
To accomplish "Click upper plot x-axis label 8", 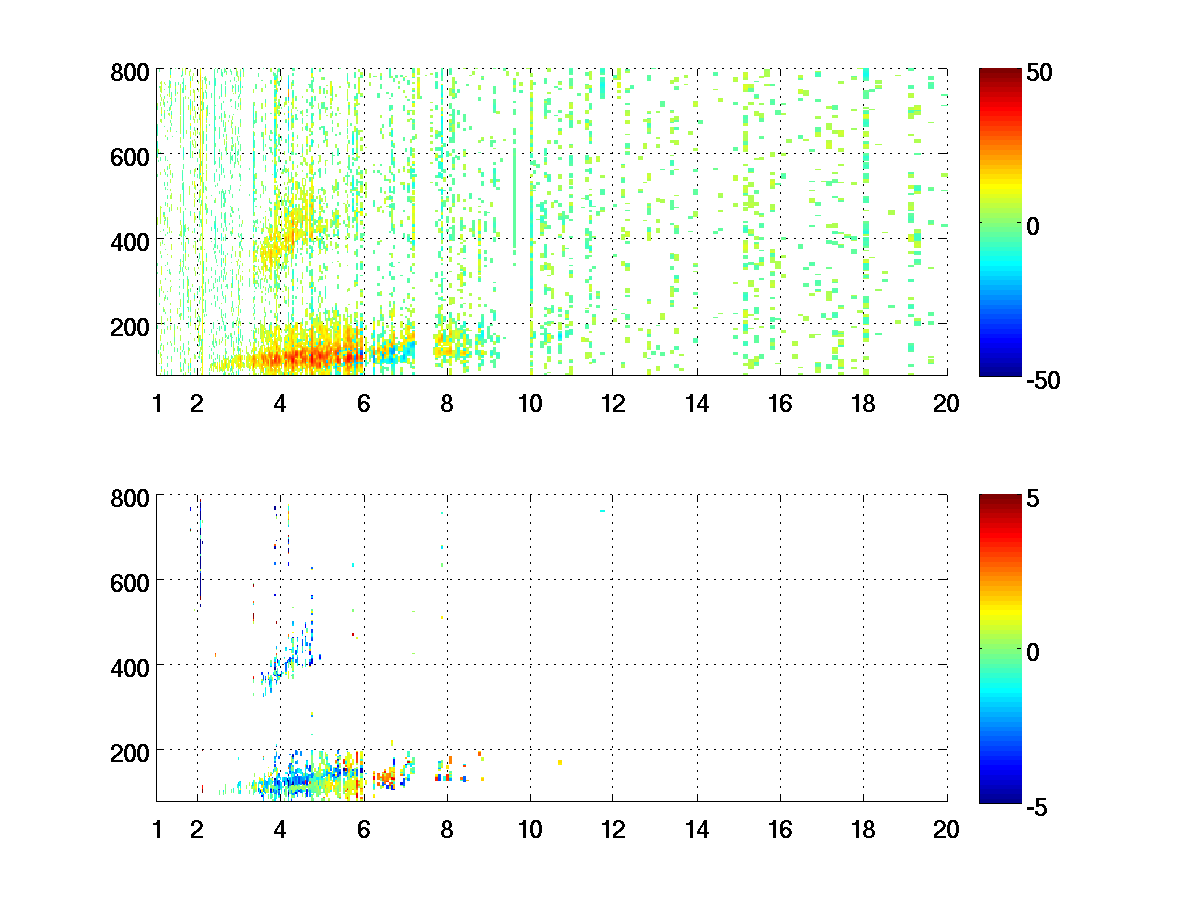I will [447, 403].
